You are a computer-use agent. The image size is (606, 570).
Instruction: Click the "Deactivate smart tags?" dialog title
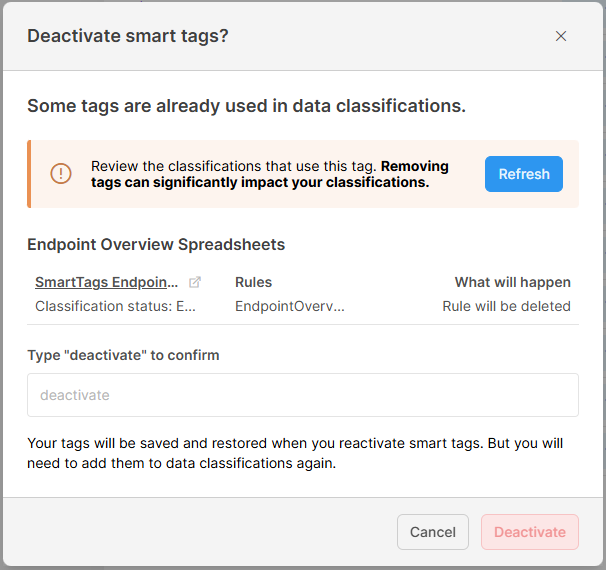[128, 36]
